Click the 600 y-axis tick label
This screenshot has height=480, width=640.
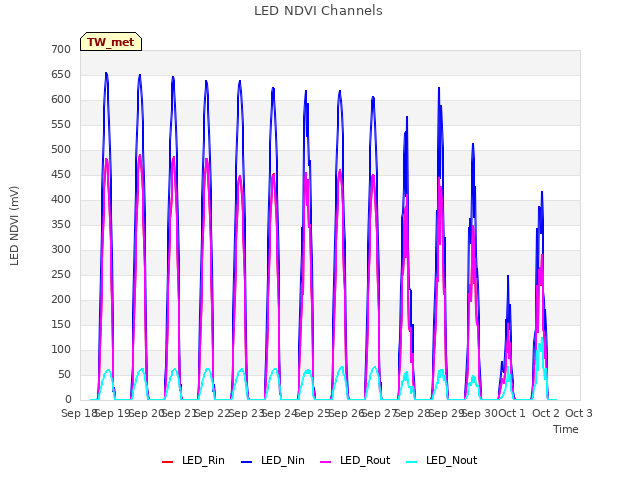[x=61, y=100]
